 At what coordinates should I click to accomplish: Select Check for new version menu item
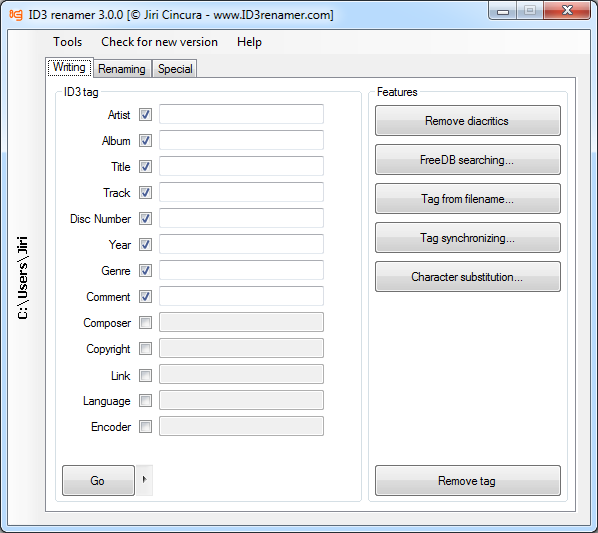(x=159, y=42)
